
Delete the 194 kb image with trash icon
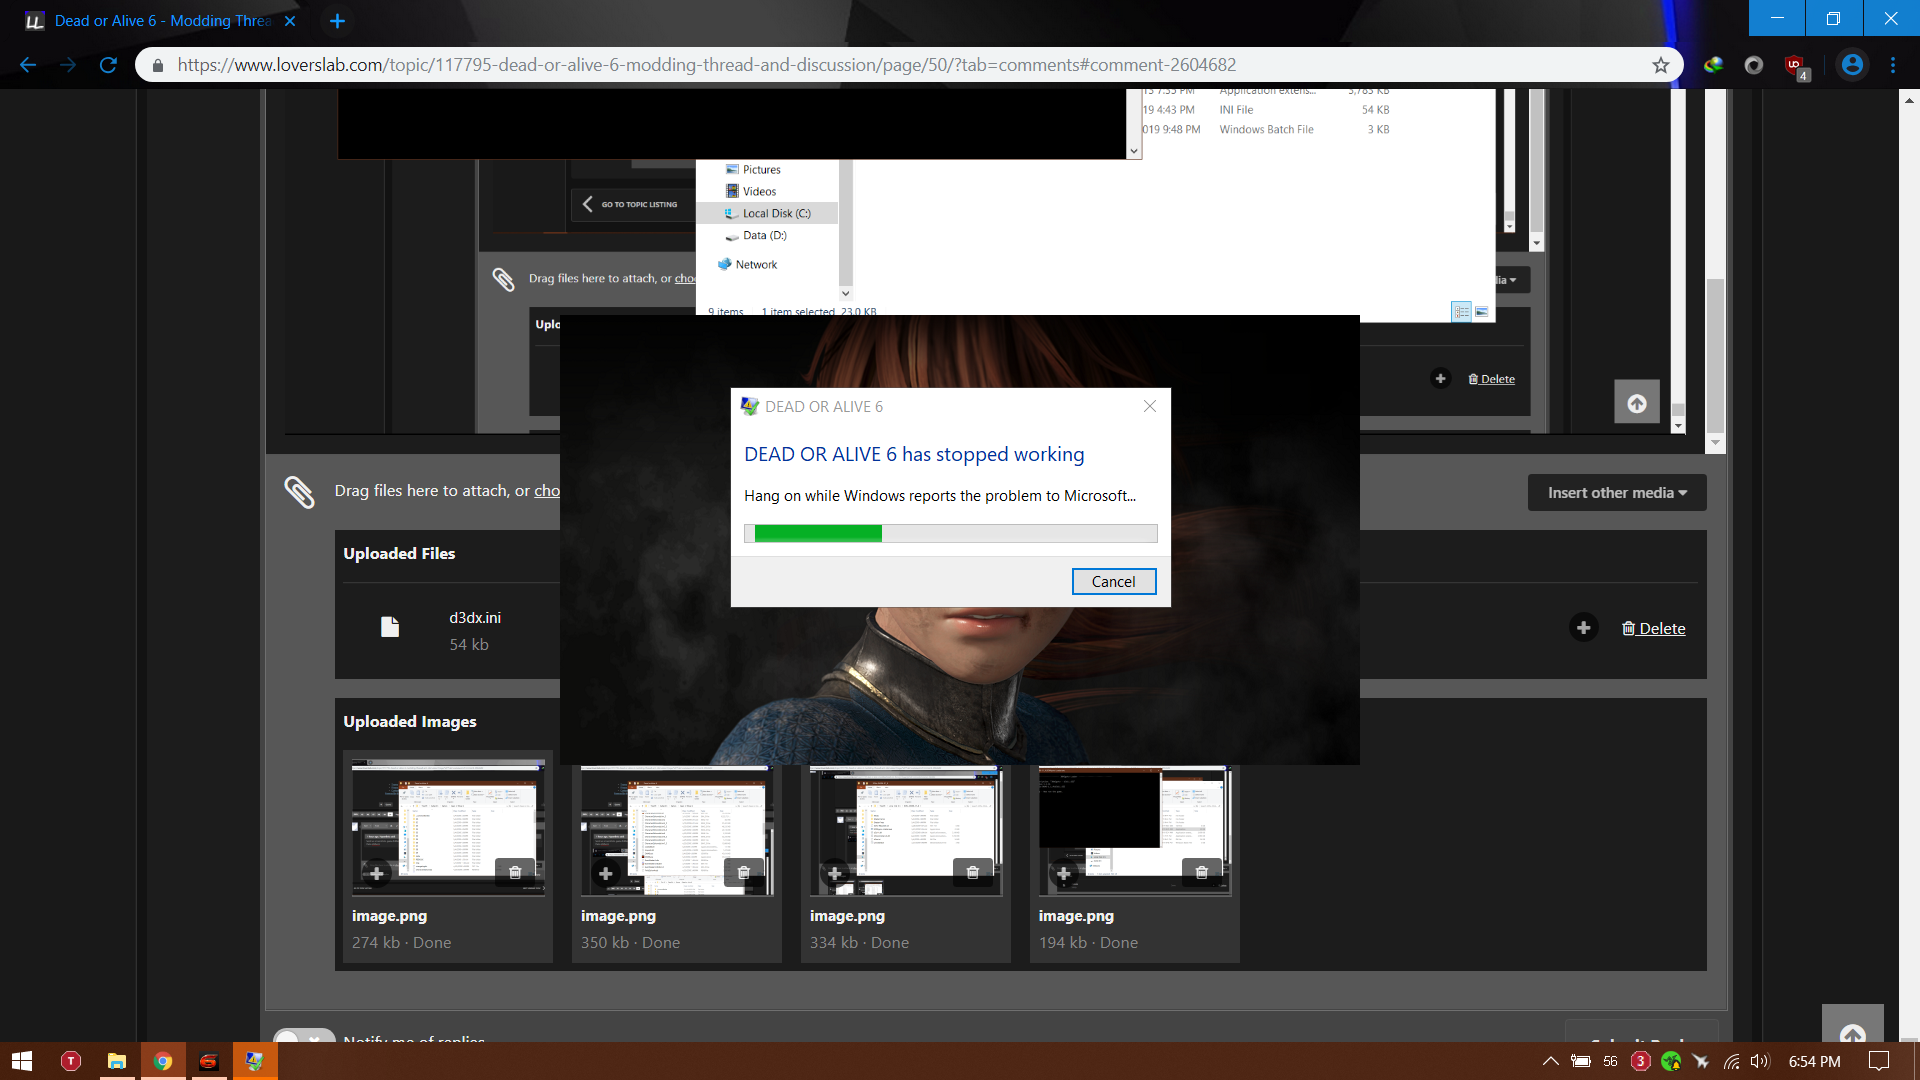1202,872
